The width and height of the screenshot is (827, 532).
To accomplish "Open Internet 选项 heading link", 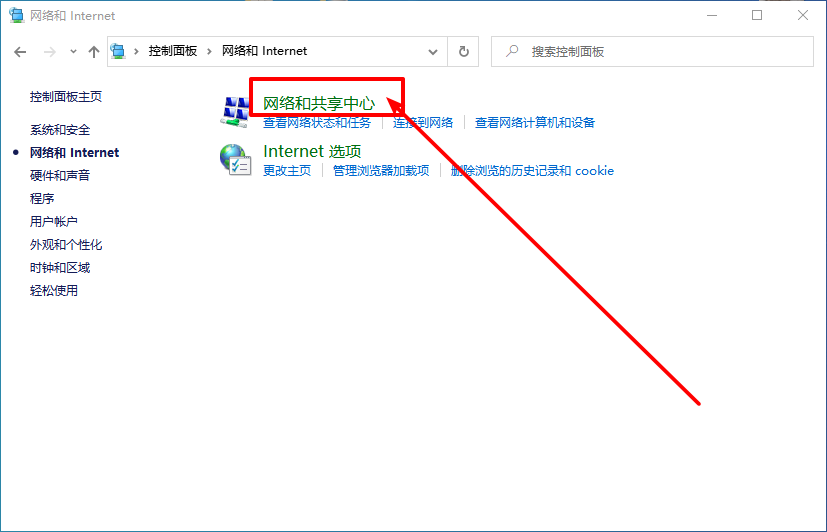I will (x=312, y=151).
